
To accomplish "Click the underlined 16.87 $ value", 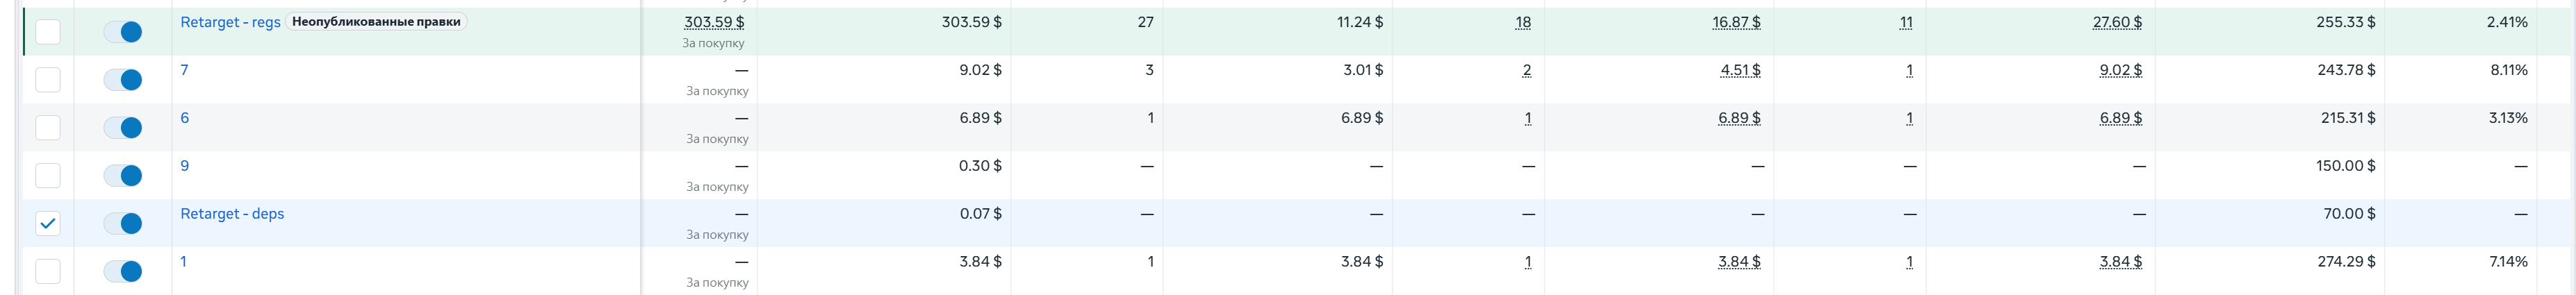I will (1737, 22).
